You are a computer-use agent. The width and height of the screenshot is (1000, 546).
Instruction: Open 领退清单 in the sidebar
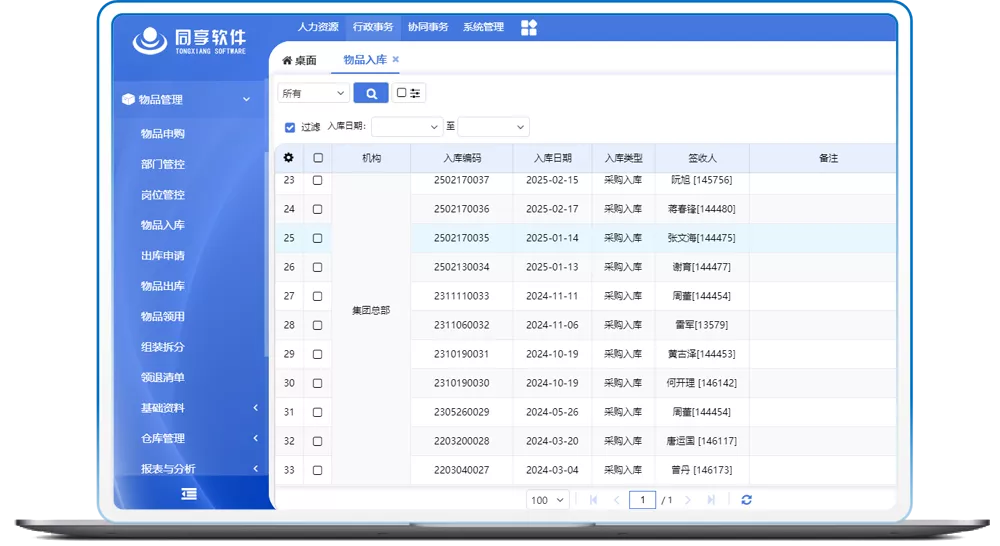coord(163,378)
